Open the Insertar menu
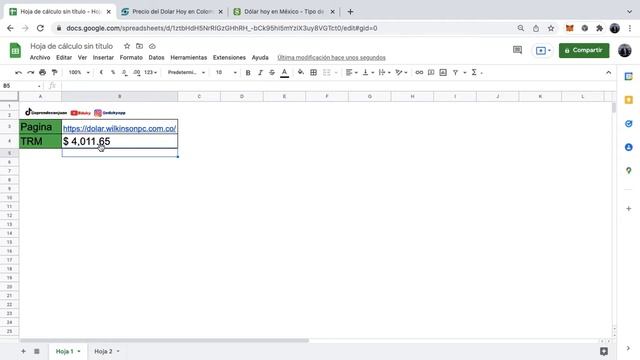 coord(103,58)
